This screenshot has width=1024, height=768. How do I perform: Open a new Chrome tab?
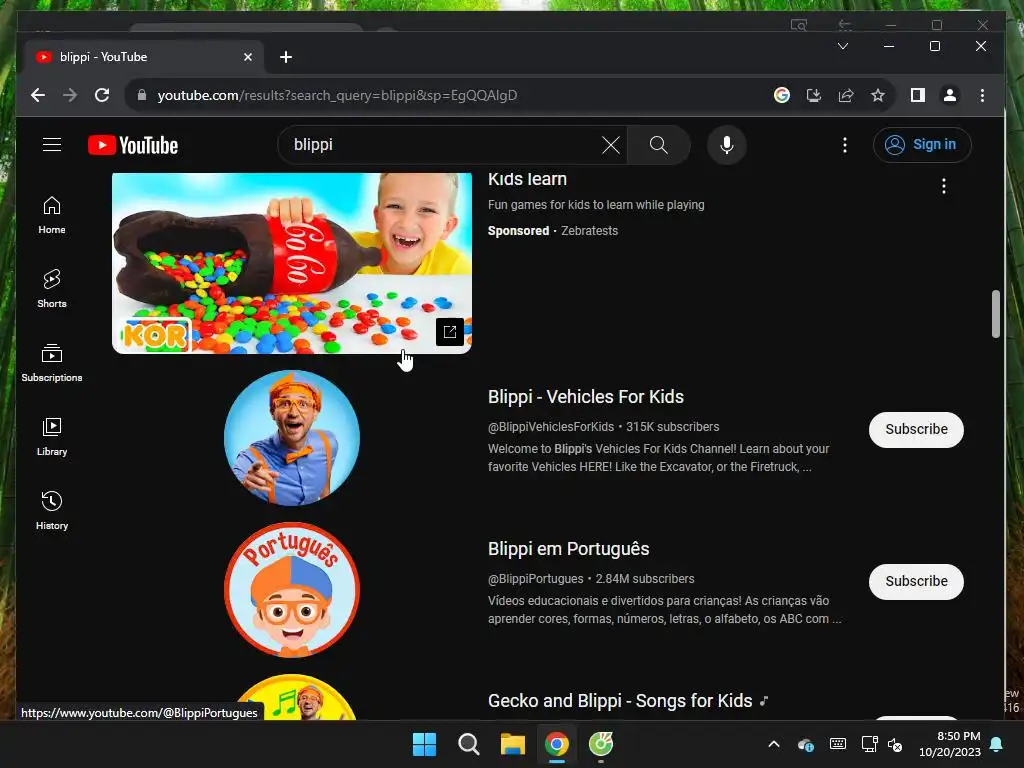[286, 57]
